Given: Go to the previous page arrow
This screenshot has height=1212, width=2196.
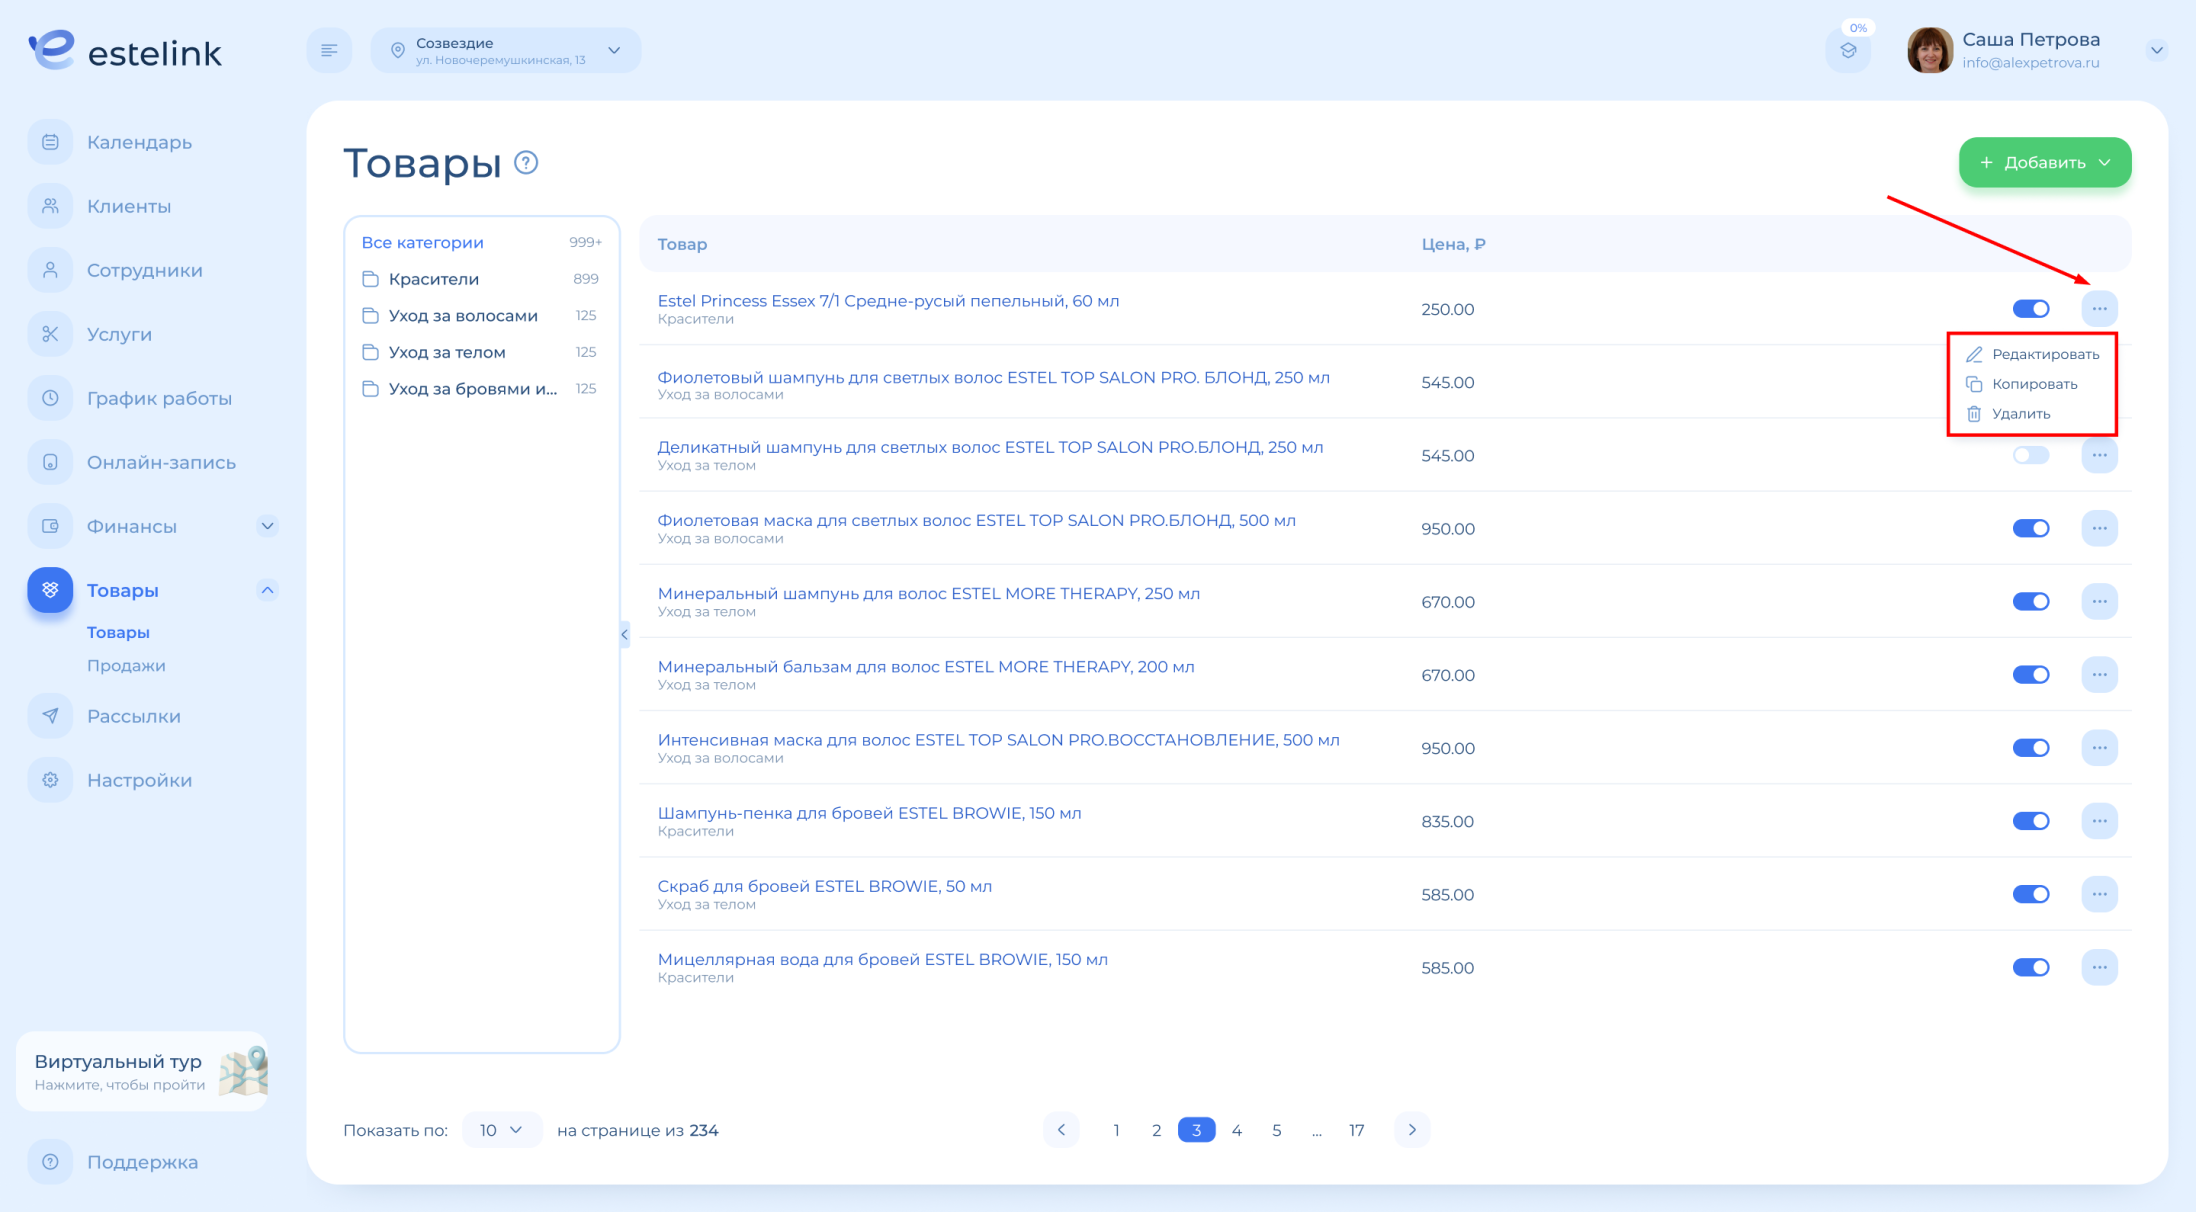Looking at the screenshot, I should point(1061,1130).
